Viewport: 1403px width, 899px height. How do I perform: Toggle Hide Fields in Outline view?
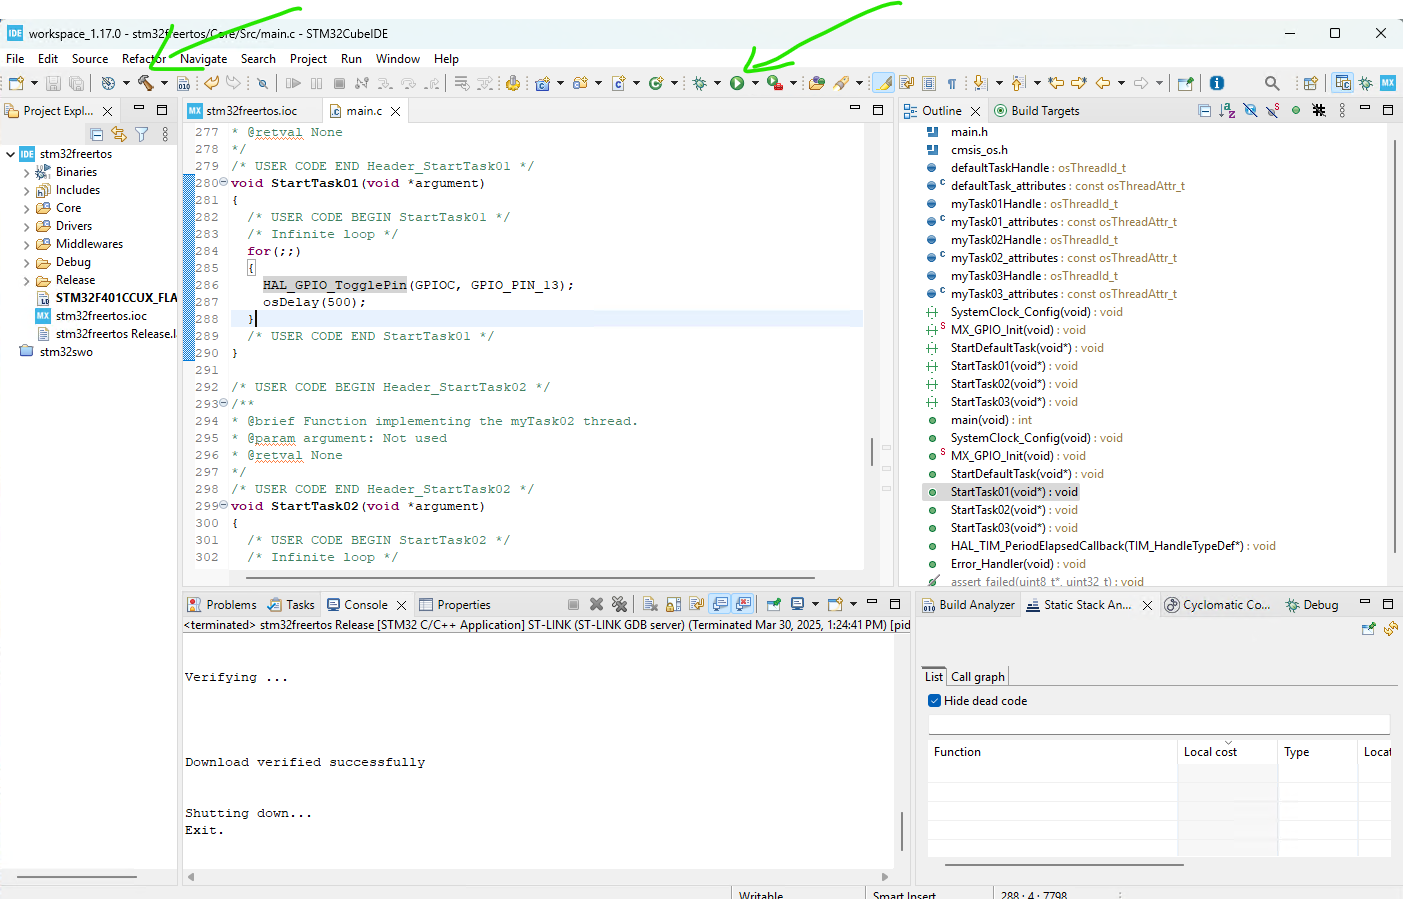(x=1250, y=111)
